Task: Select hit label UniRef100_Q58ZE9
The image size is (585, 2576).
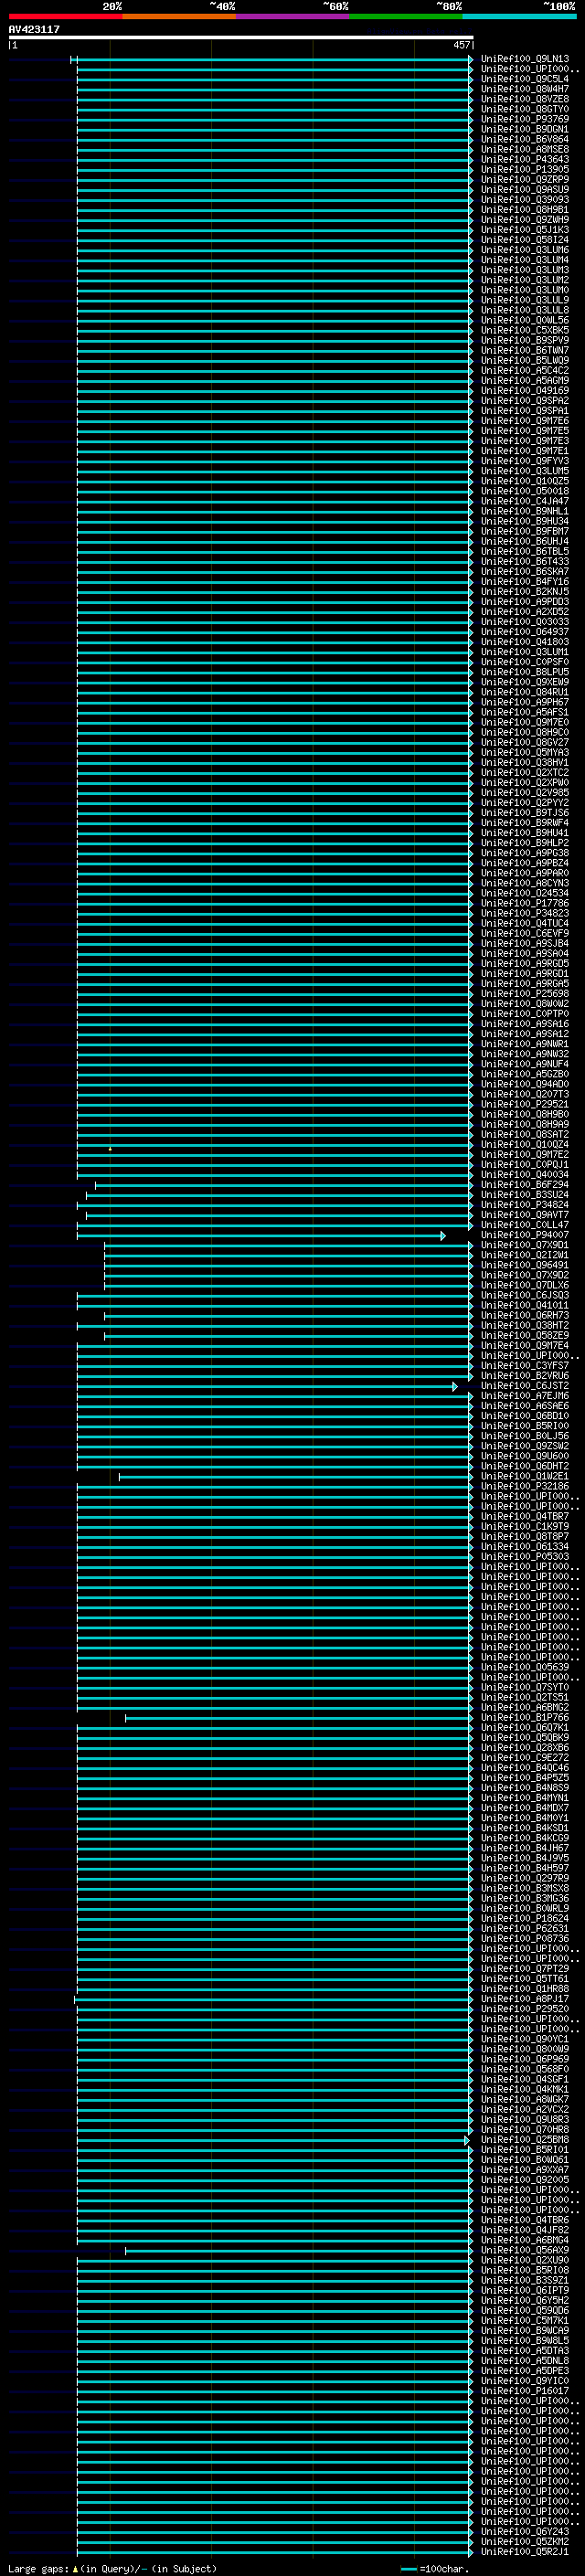Action: 525,1335
